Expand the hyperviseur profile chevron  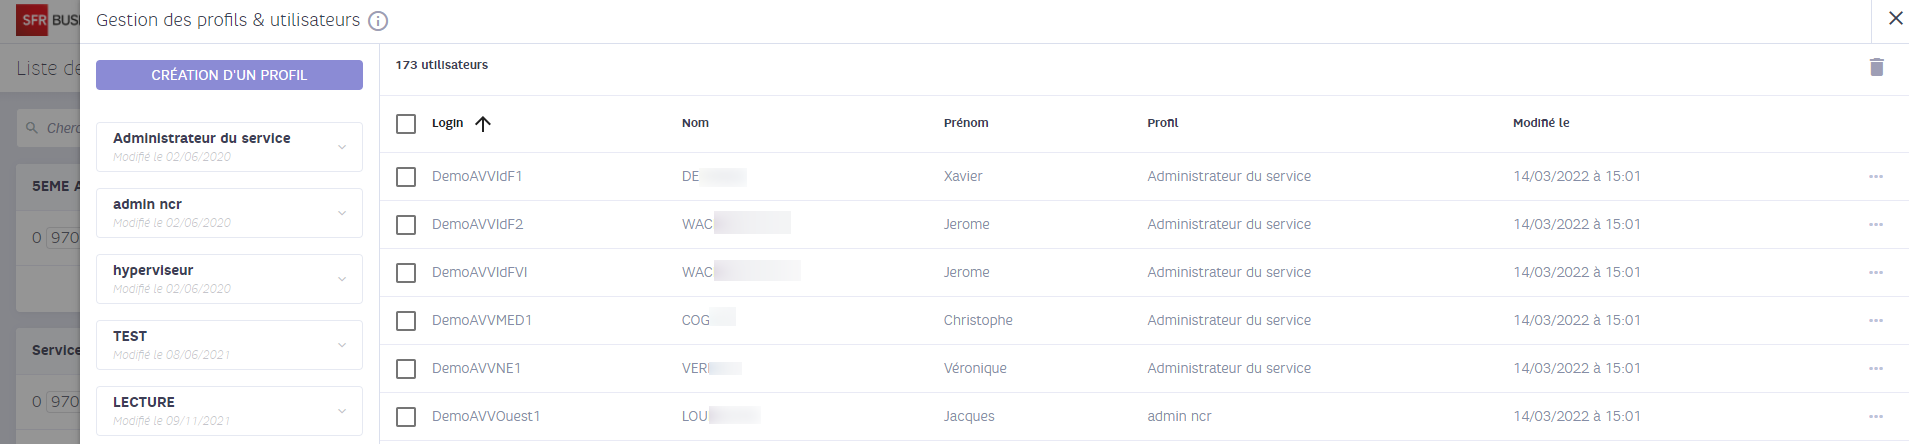(342, 279)
